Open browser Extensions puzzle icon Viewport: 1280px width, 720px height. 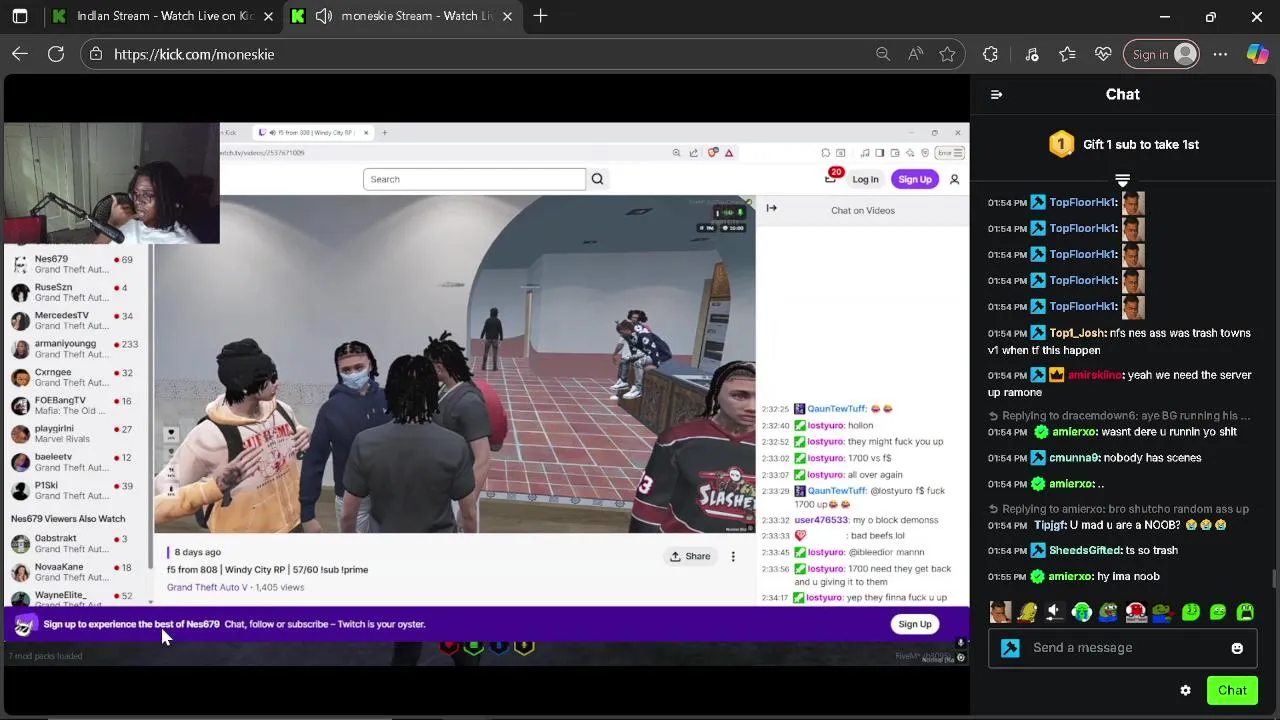tap(990, 54)
